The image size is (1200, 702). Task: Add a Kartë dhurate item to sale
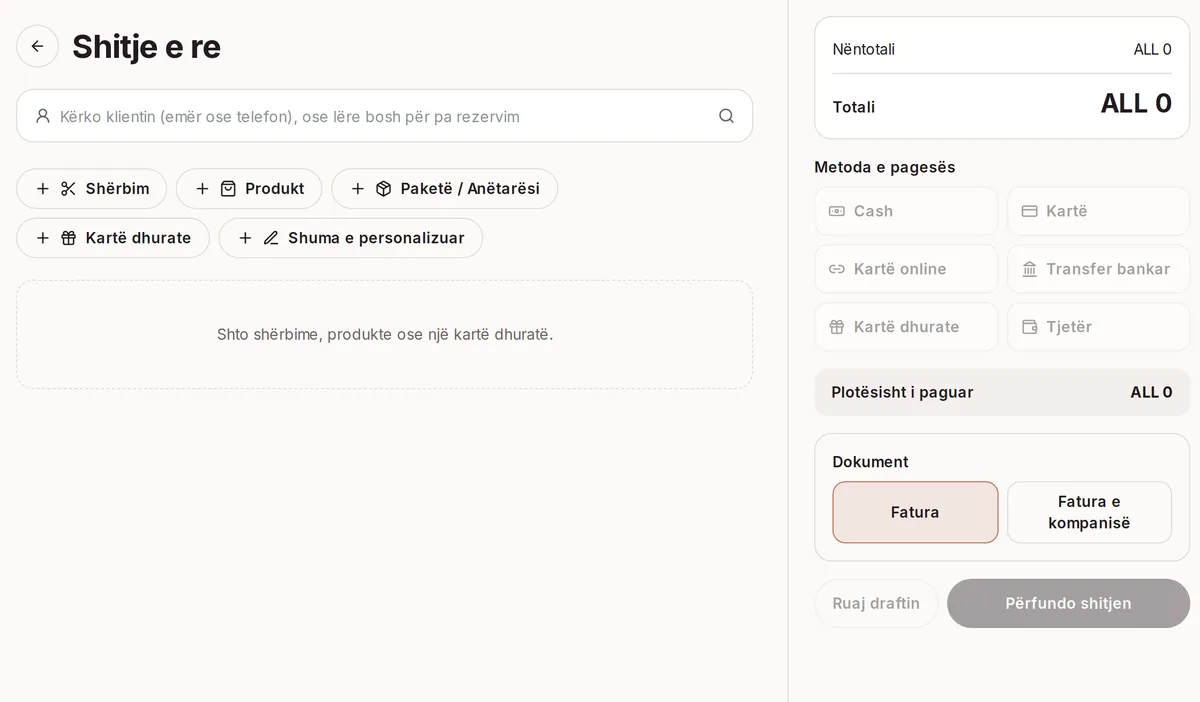tap(113, 238)
